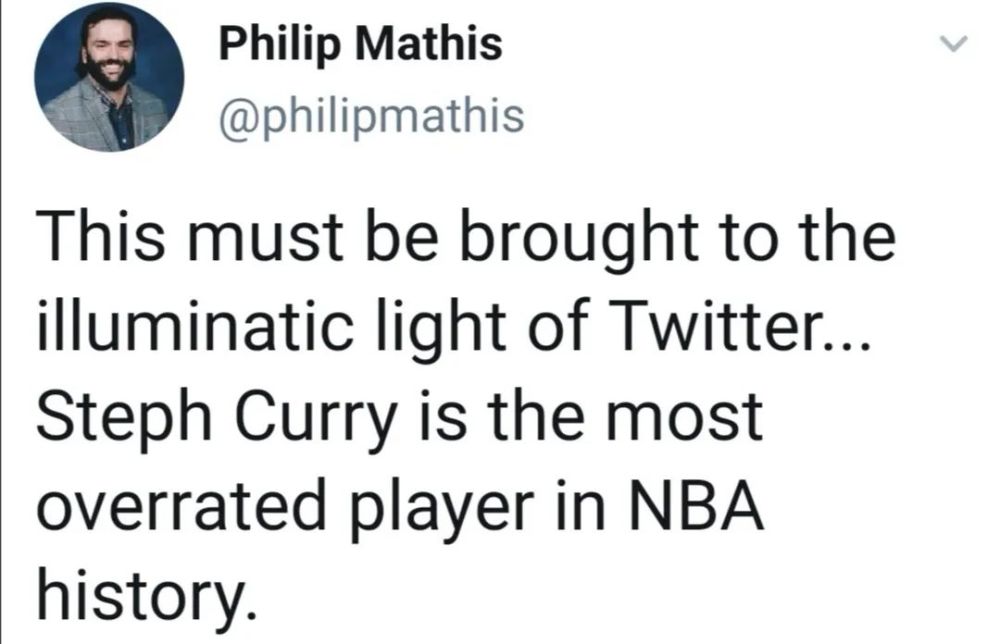Click the word "history." on the last line
The image size is (1000, 644).
(x=140, y=595)
